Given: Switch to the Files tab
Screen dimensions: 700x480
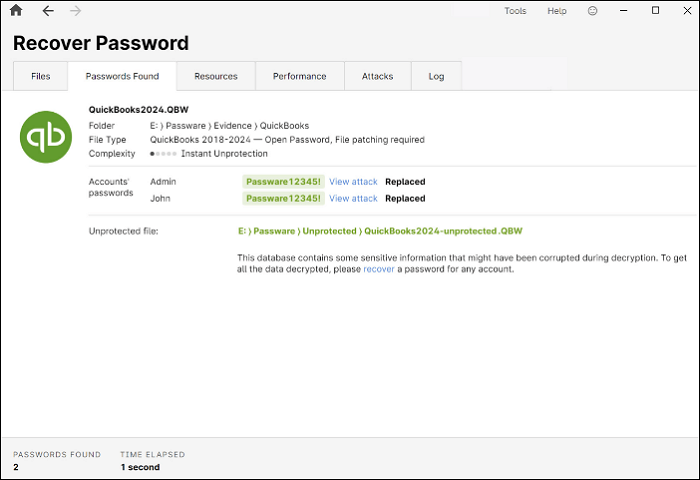Looking at the screenshot, I should pos(40,76).
